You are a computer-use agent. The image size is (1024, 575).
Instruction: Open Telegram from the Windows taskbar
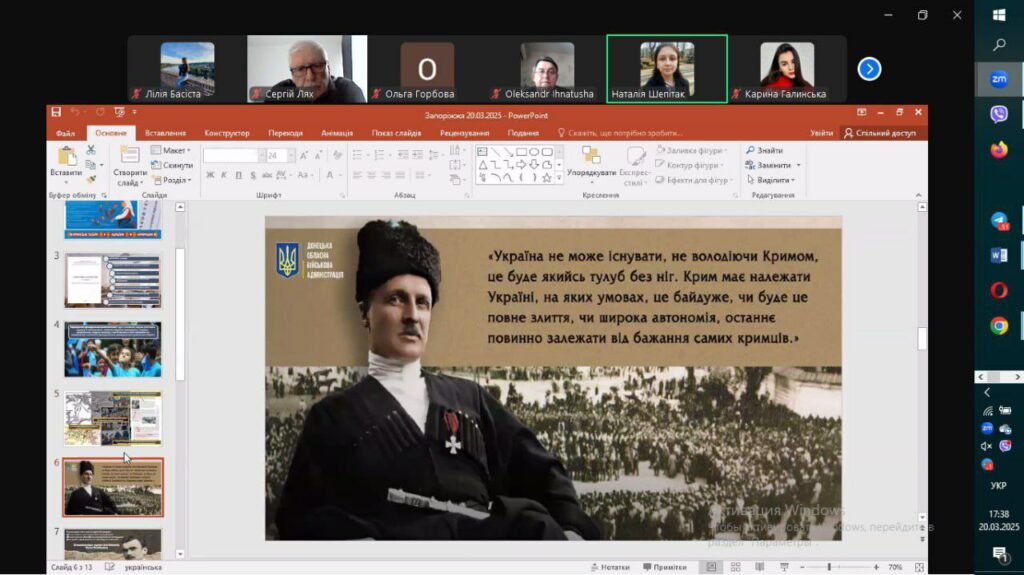click(999, 221)
